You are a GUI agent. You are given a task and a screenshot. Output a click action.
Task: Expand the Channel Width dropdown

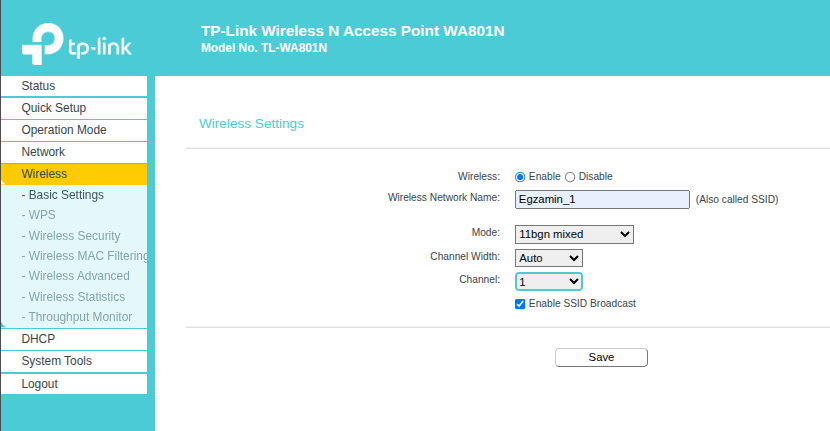(549, 258)
